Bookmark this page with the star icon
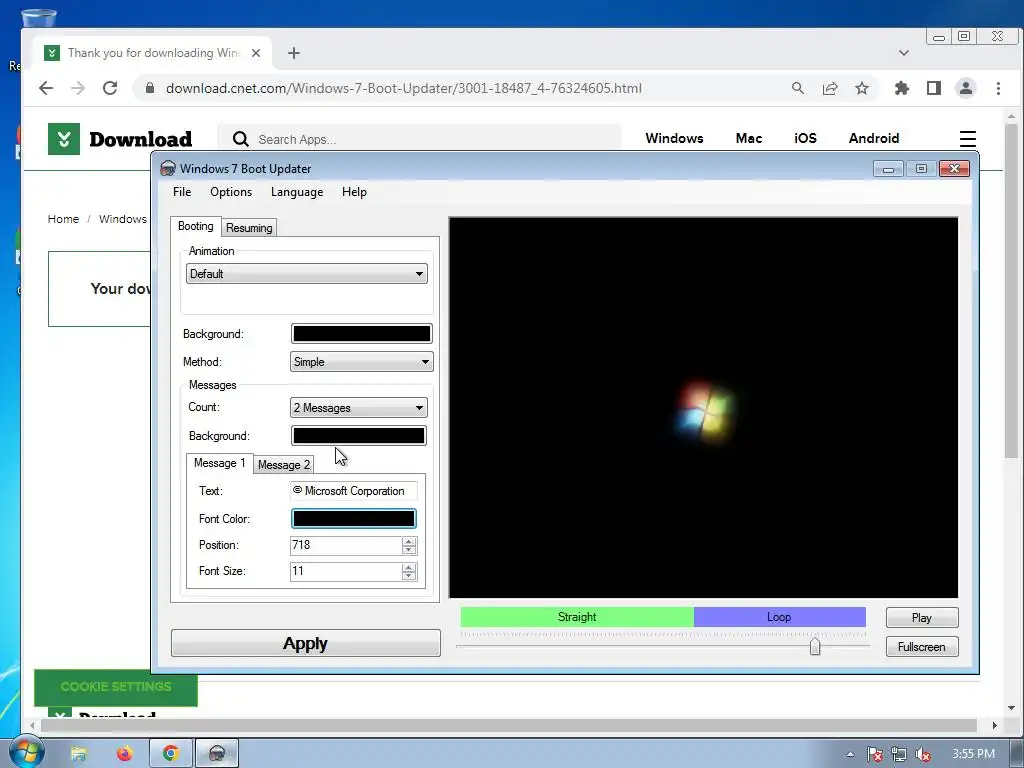 pyautogui.click(x=862, y=88)
